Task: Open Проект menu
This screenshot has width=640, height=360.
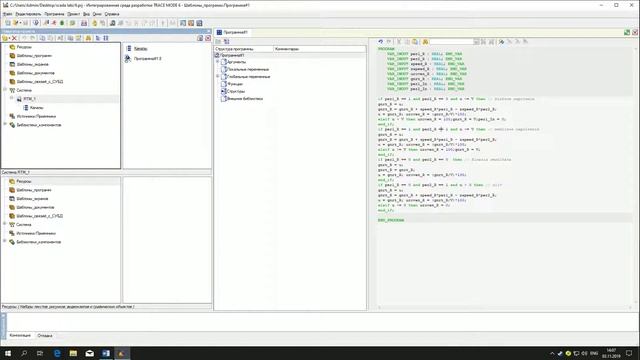Action: point(73,14)
